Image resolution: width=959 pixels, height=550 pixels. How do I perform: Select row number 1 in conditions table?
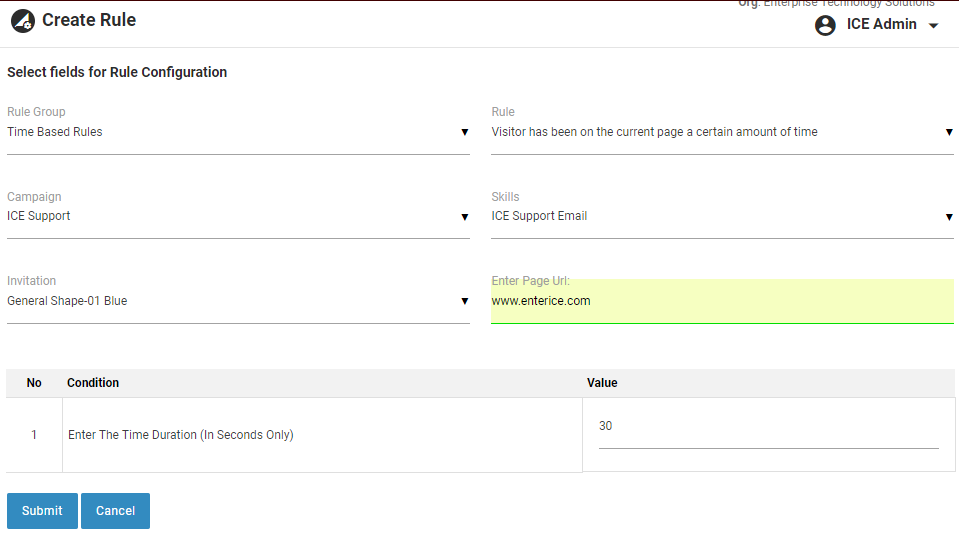click(x=34, y=435)
